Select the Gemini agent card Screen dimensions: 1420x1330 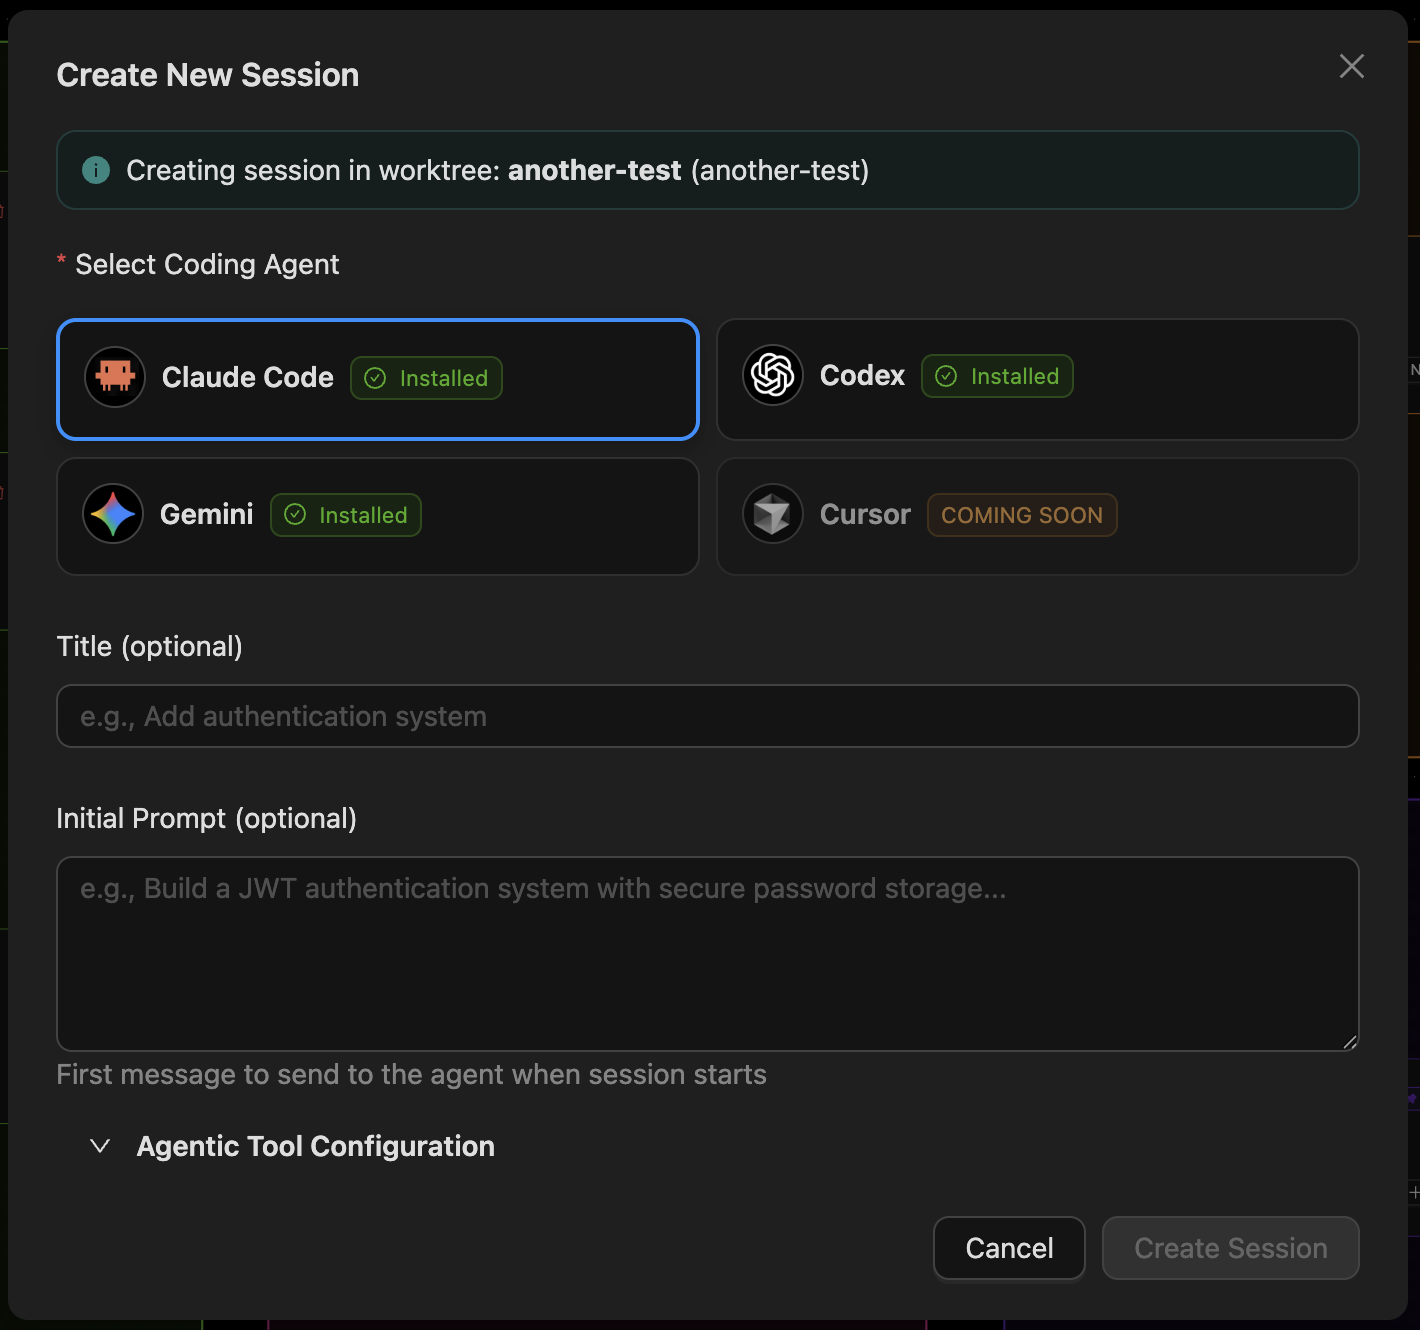(377, 516)
